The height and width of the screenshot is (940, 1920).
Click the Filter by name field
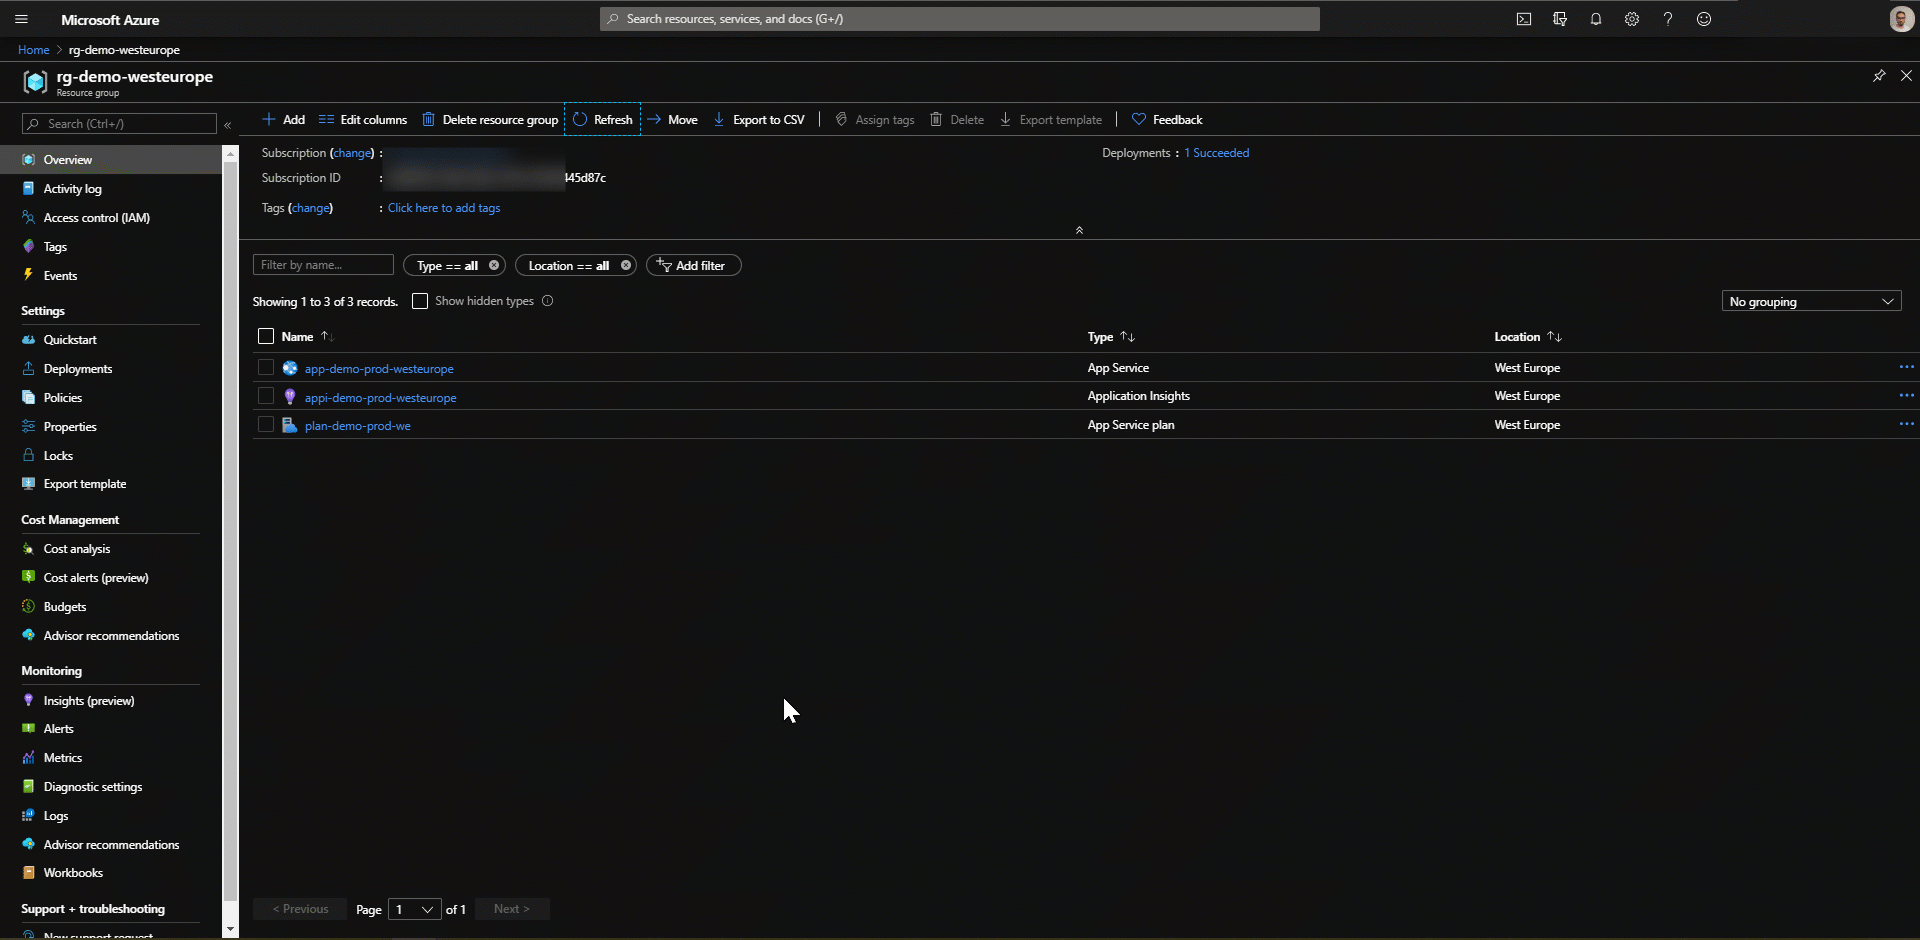point(322,265)
